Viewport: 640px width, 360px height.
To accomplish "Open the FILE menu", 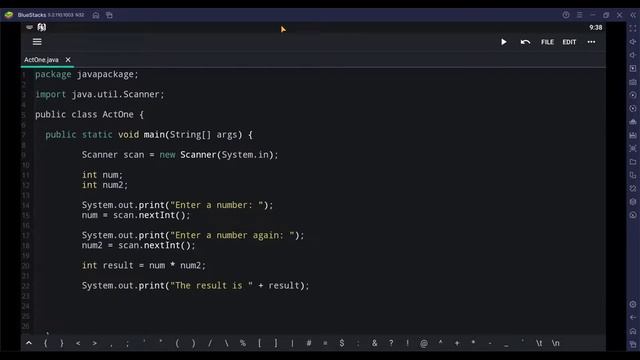I will point(547,42).
